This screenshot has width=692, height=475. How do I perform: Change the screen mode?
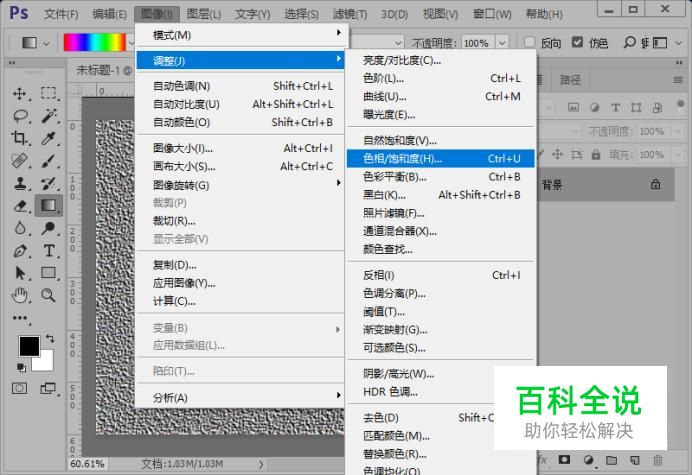pyautogui.click(x=48, y=388)
